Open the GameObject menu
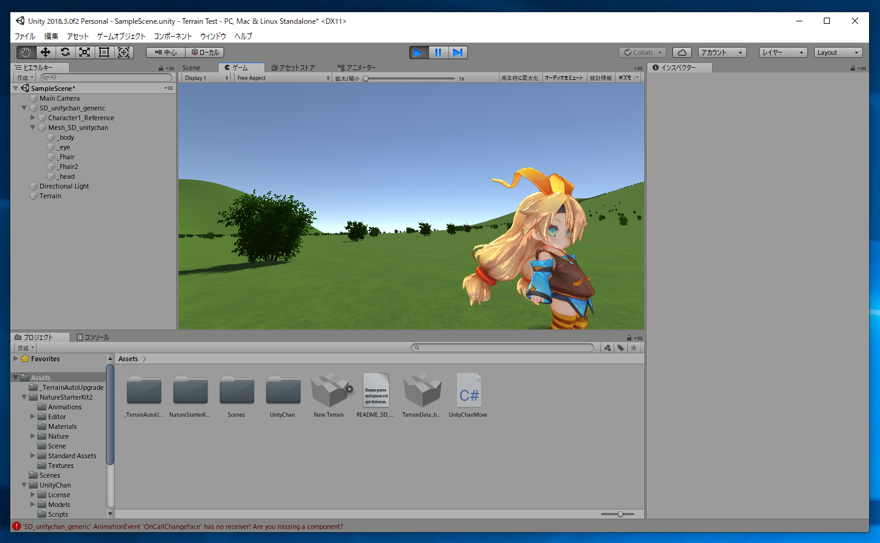This screenshot has width=880, height=543. pos(121,36)
